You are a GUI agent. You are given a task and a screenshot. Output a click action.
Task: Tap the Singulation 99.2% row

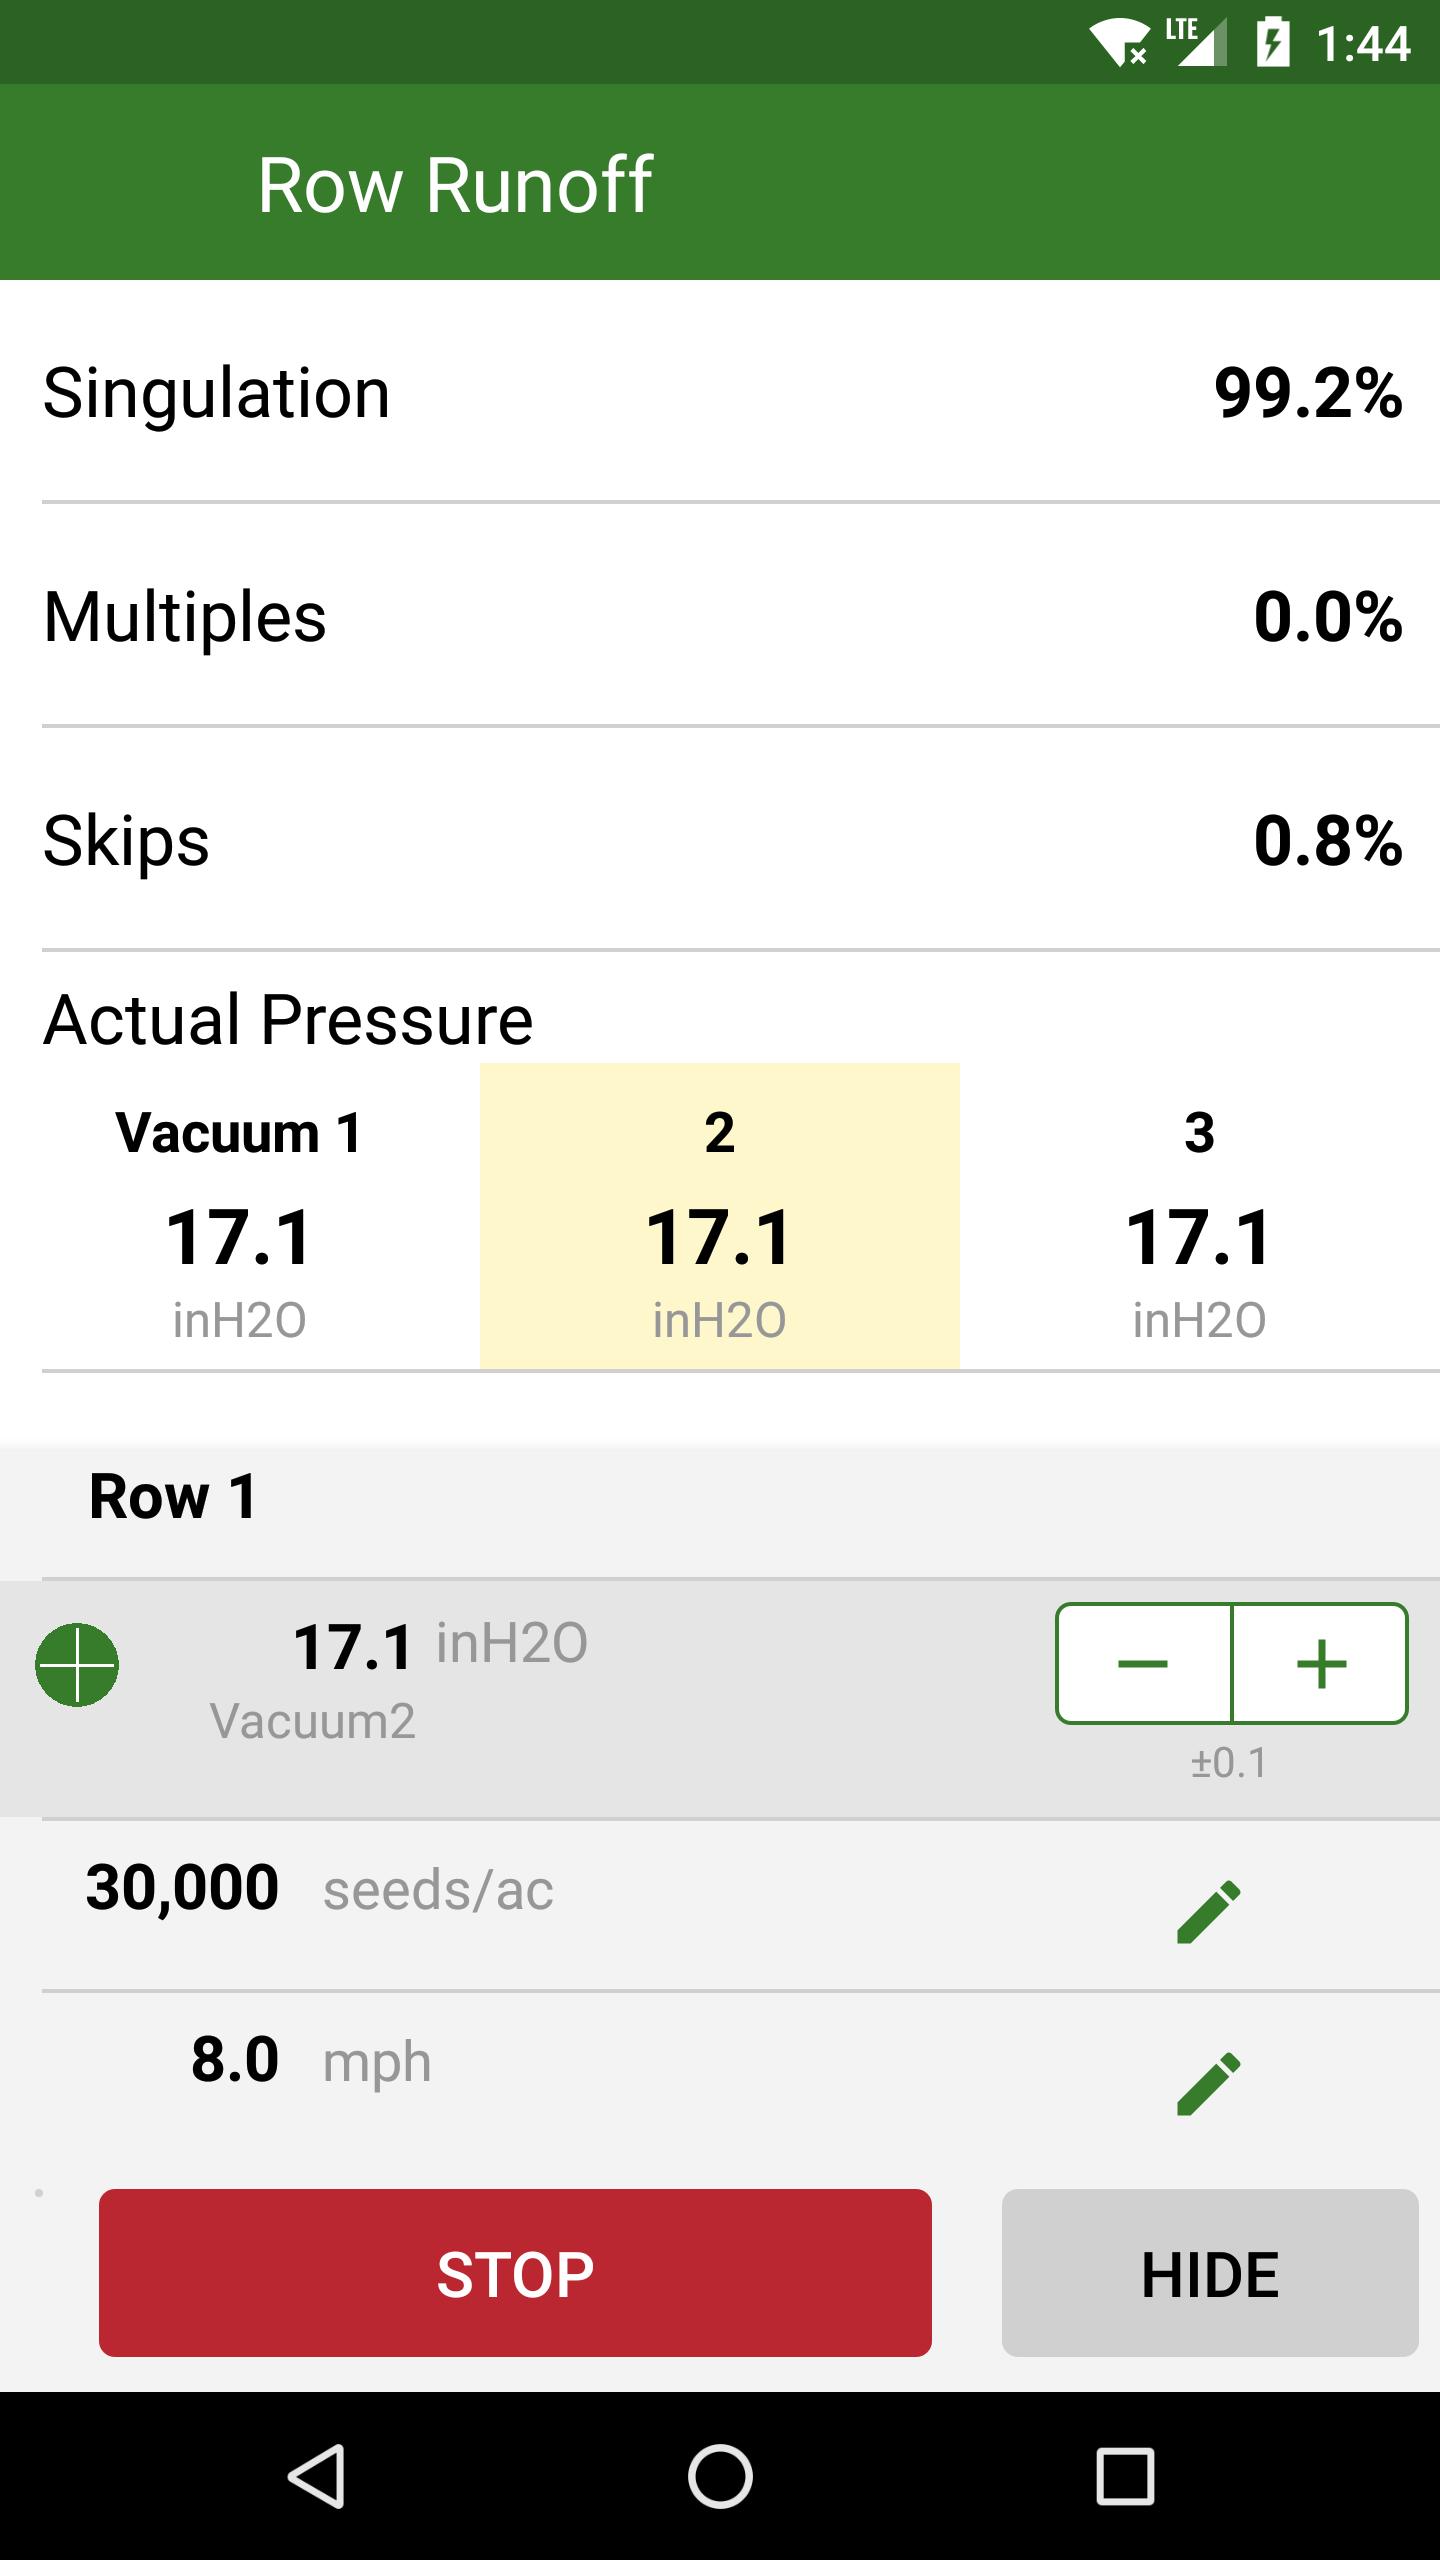coord(720,392)
